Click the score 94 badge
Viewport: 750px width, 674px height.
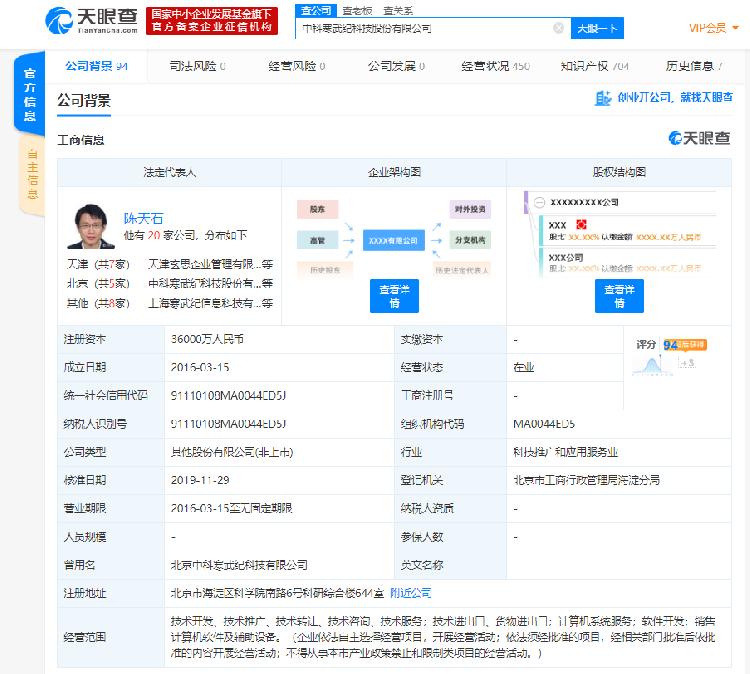click(684, 345)
